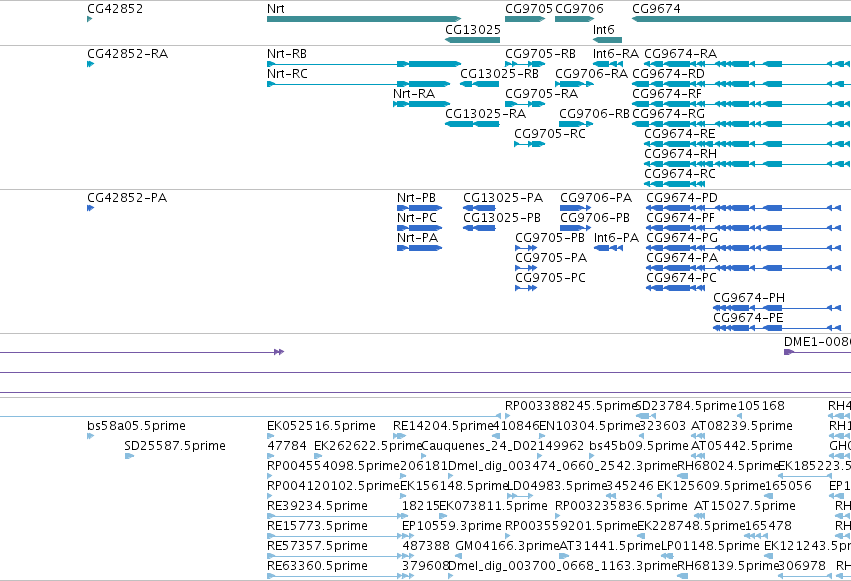This screenshot has height=581, width=851.
Task: Select protein Nrt-PC
Action: pyautogui.click(x=420, y=228)
